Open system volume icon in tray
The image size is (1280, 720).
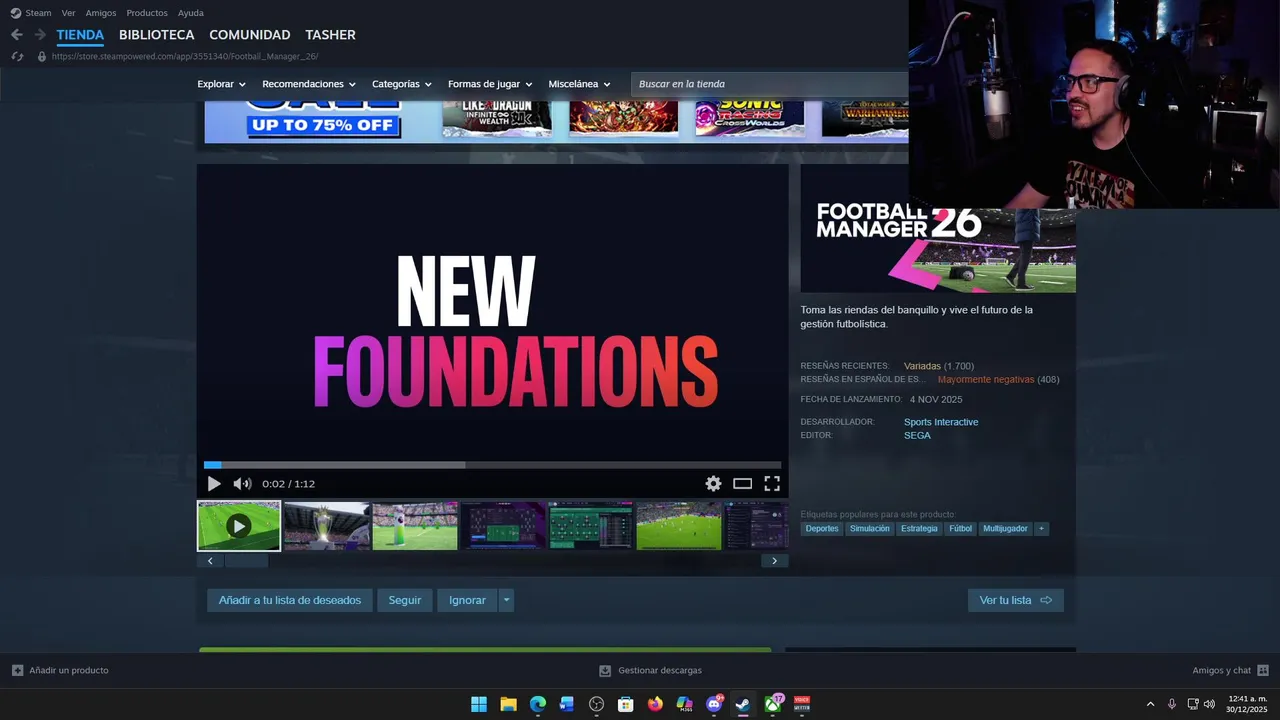click(1209, 704)
